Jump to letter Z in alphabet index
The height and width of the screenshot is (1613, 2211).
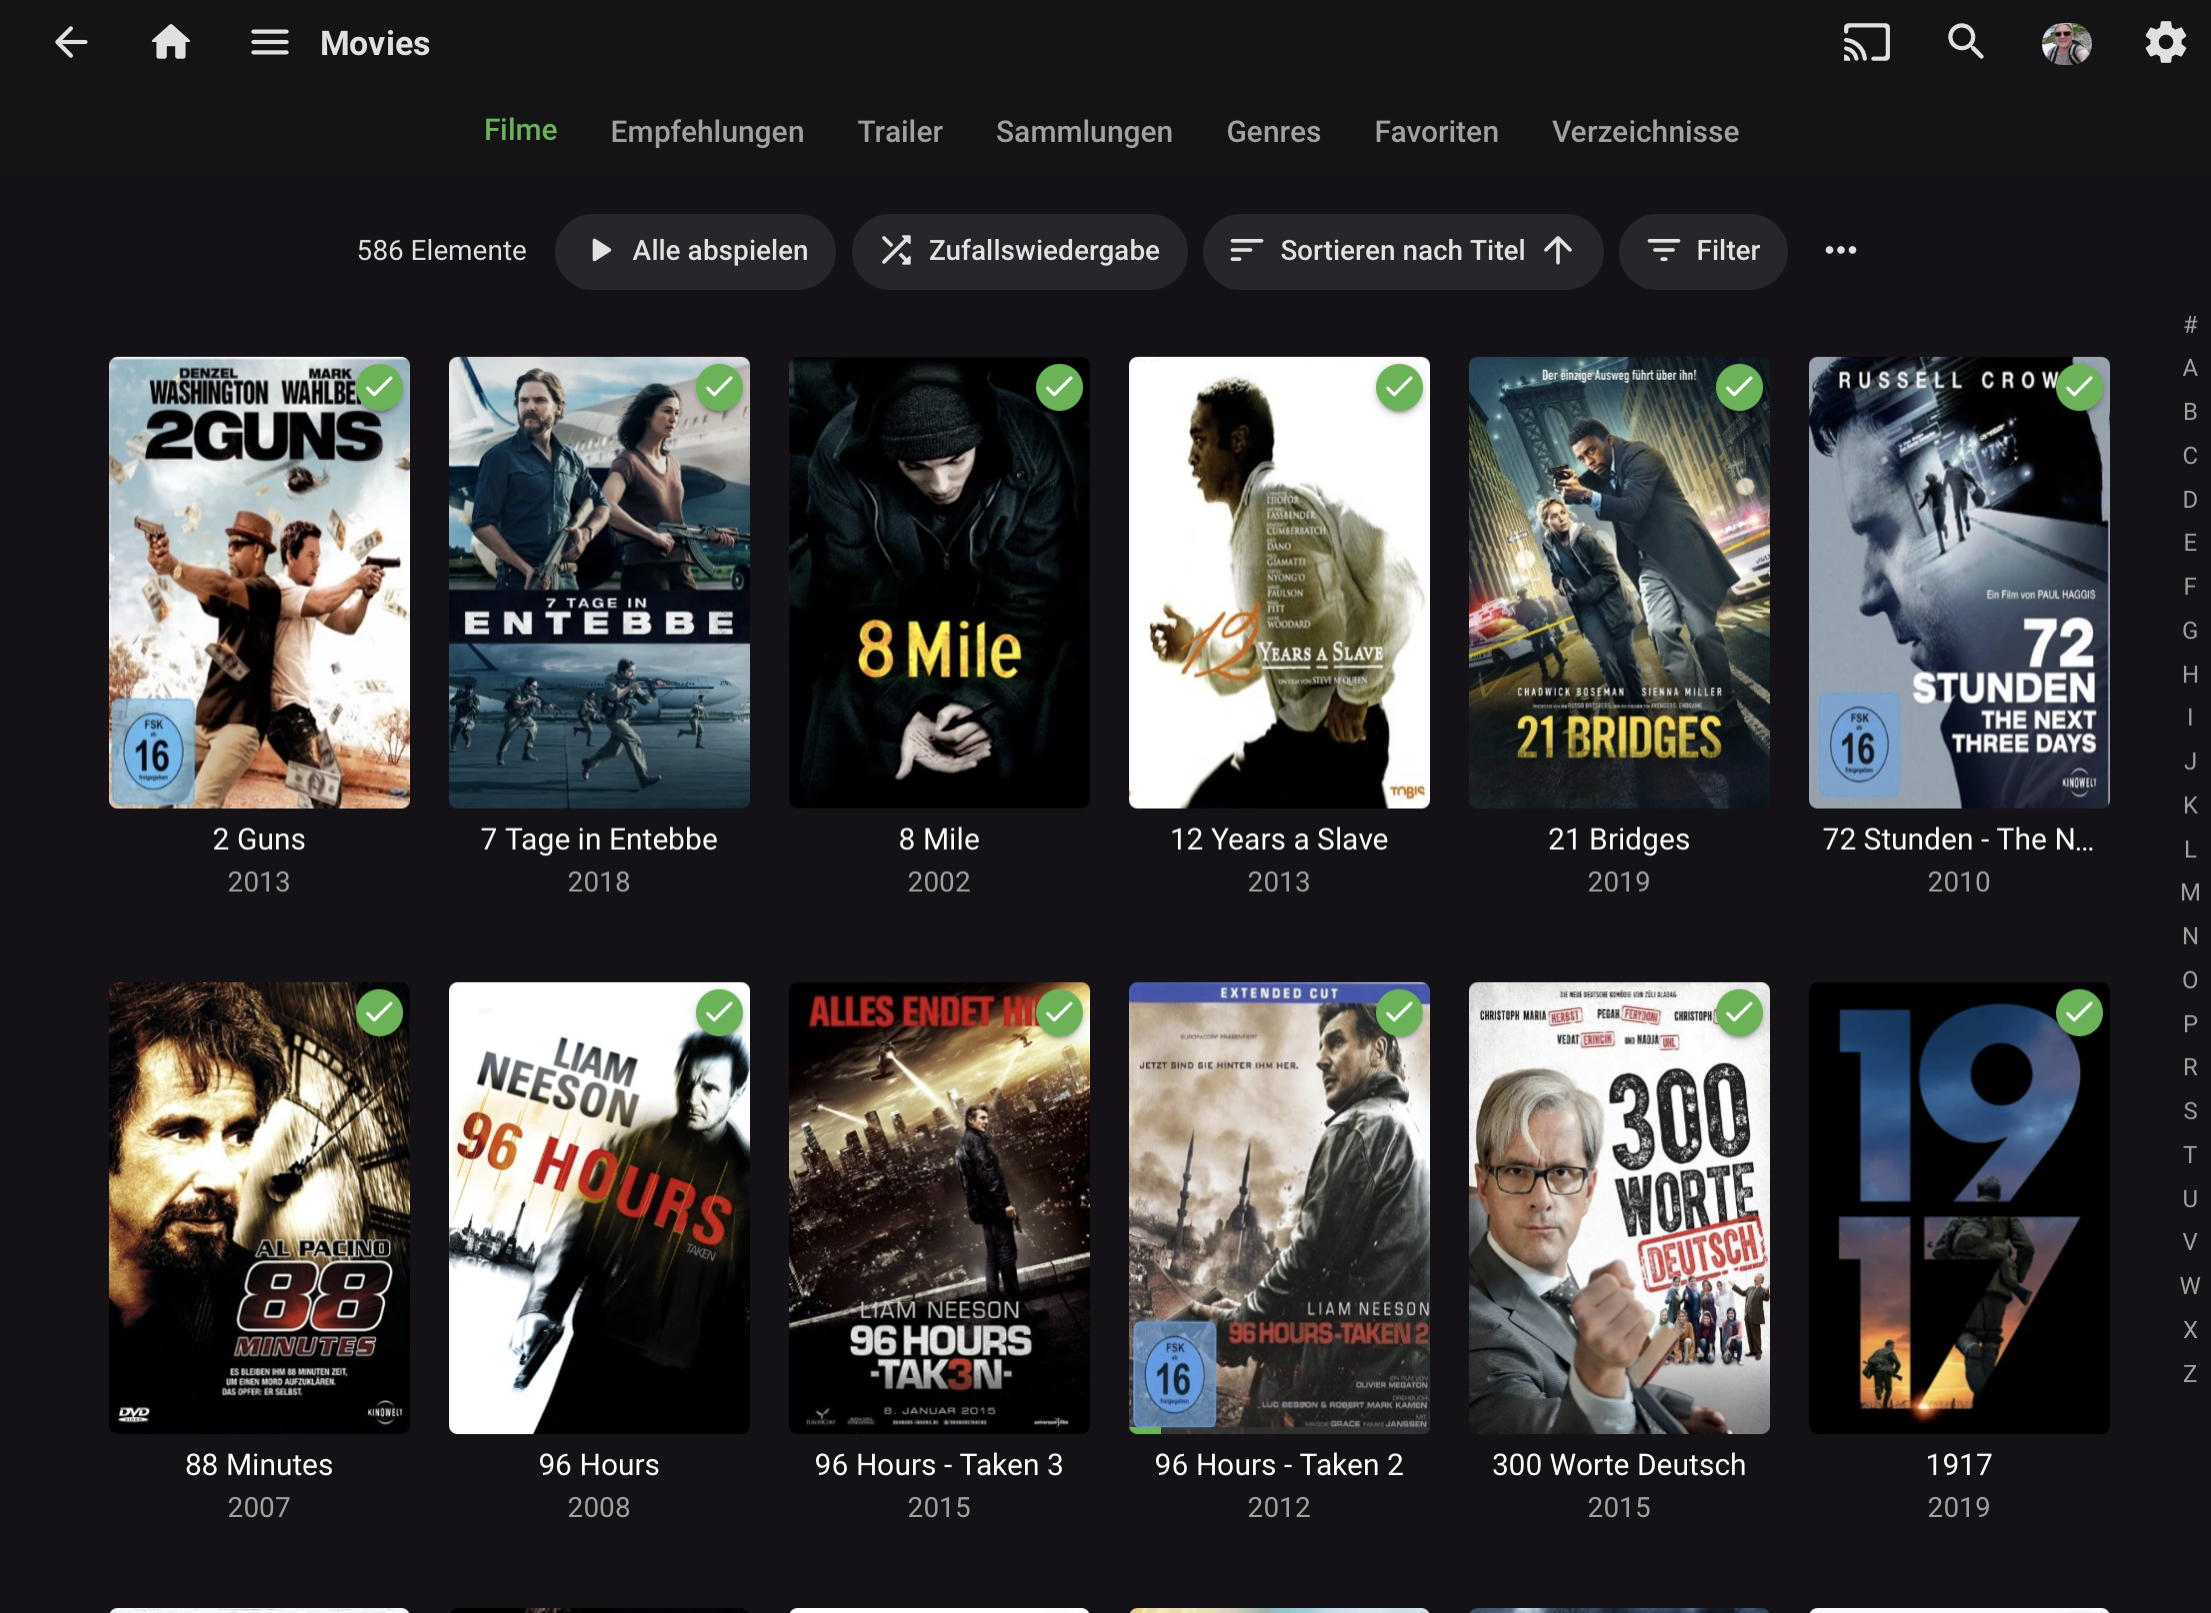click(2190, 1373)
